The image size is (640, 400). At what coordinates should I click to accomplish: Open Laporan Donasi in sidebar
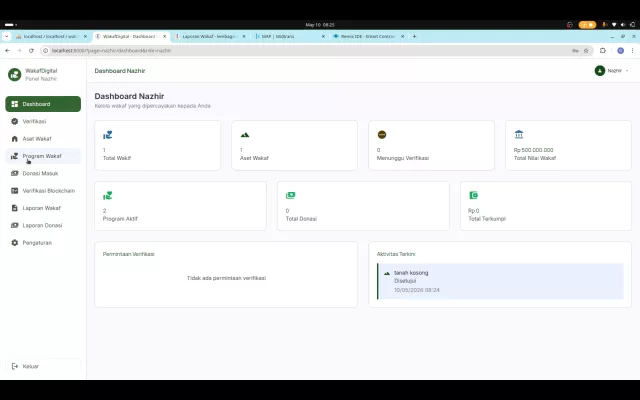(x=43, y=225)
